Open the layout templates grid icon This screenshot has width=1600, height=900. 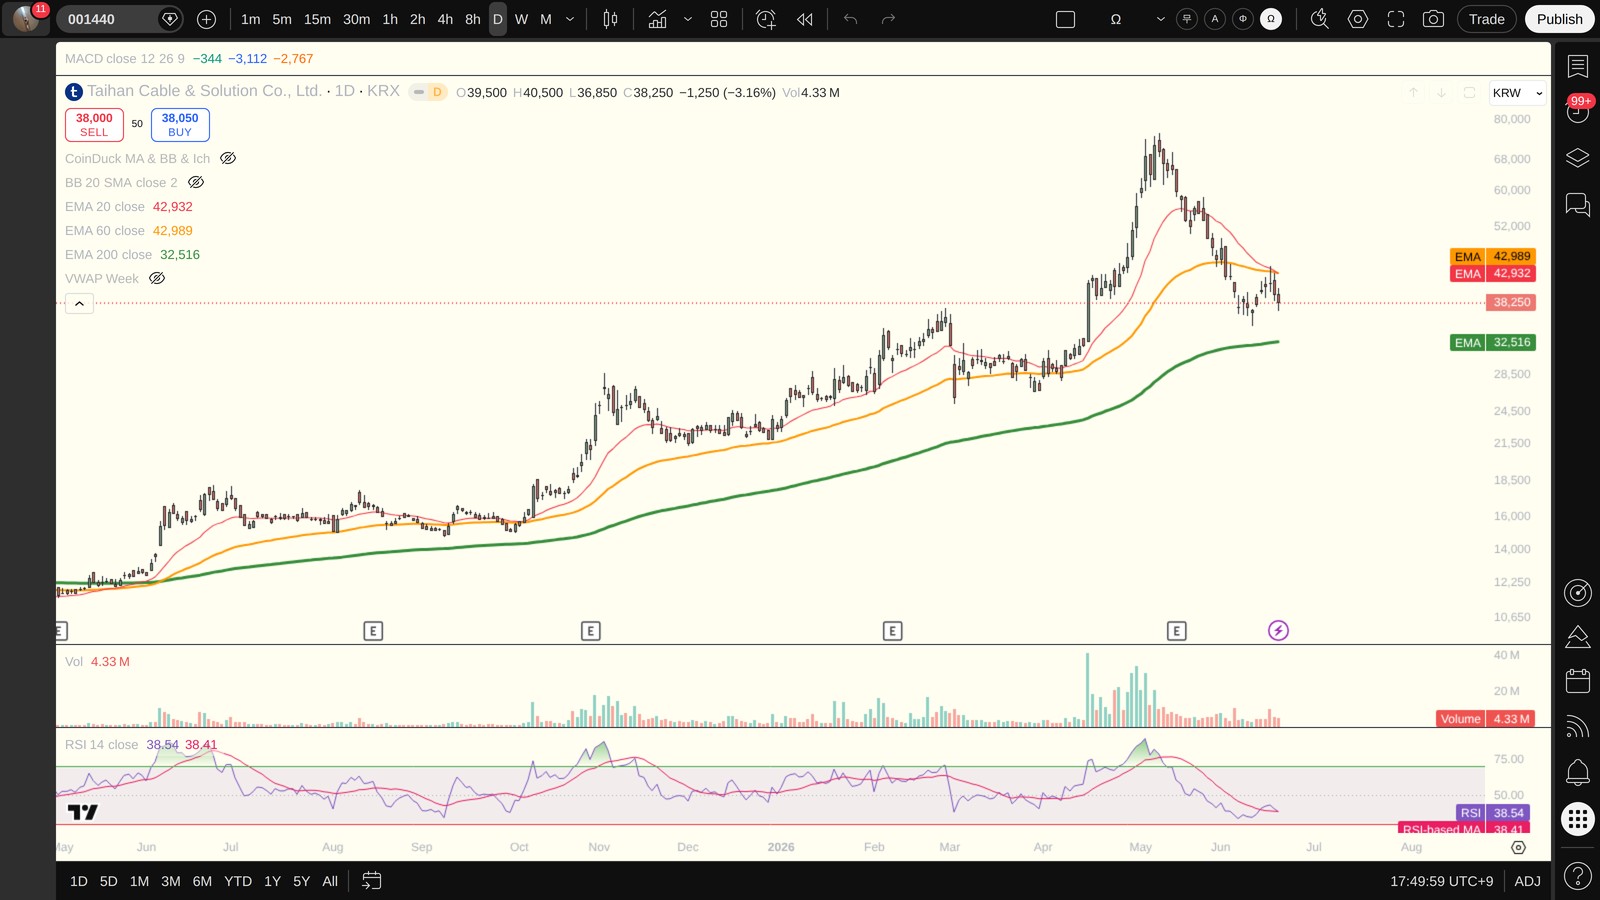coord(719,19)
